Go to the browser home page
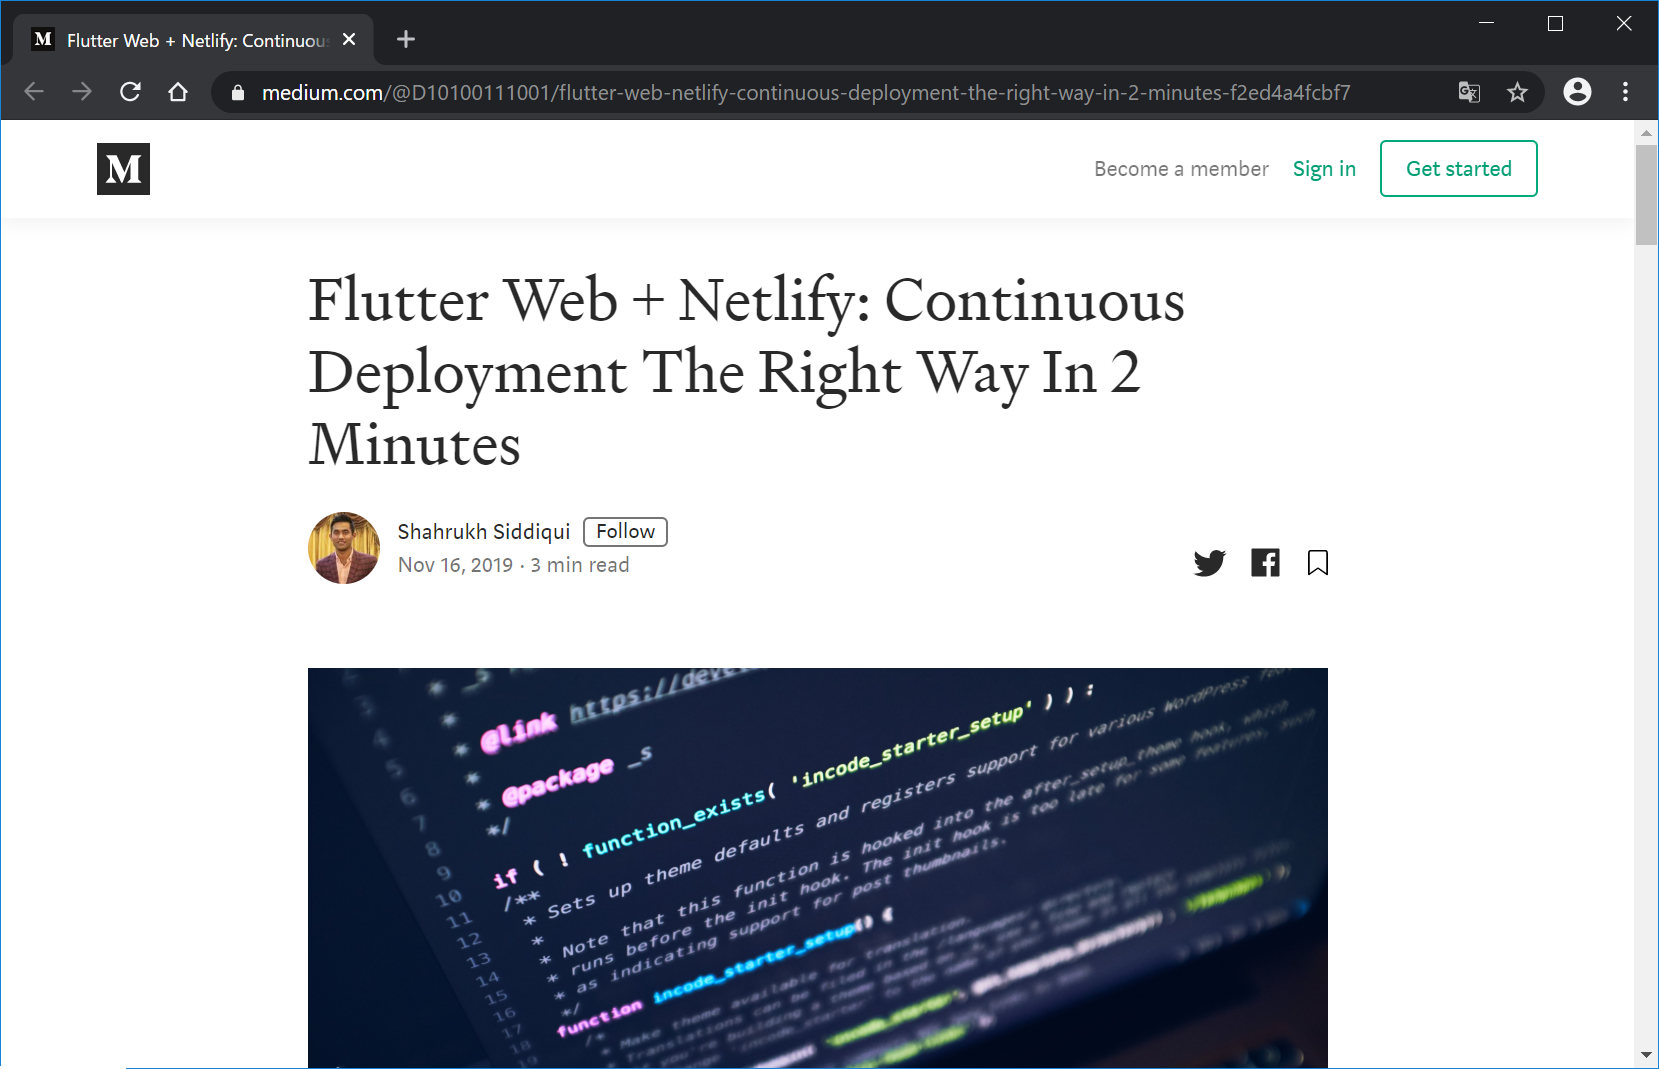The width and height of the screenshot is (1659, 1069). click(178, 92)
